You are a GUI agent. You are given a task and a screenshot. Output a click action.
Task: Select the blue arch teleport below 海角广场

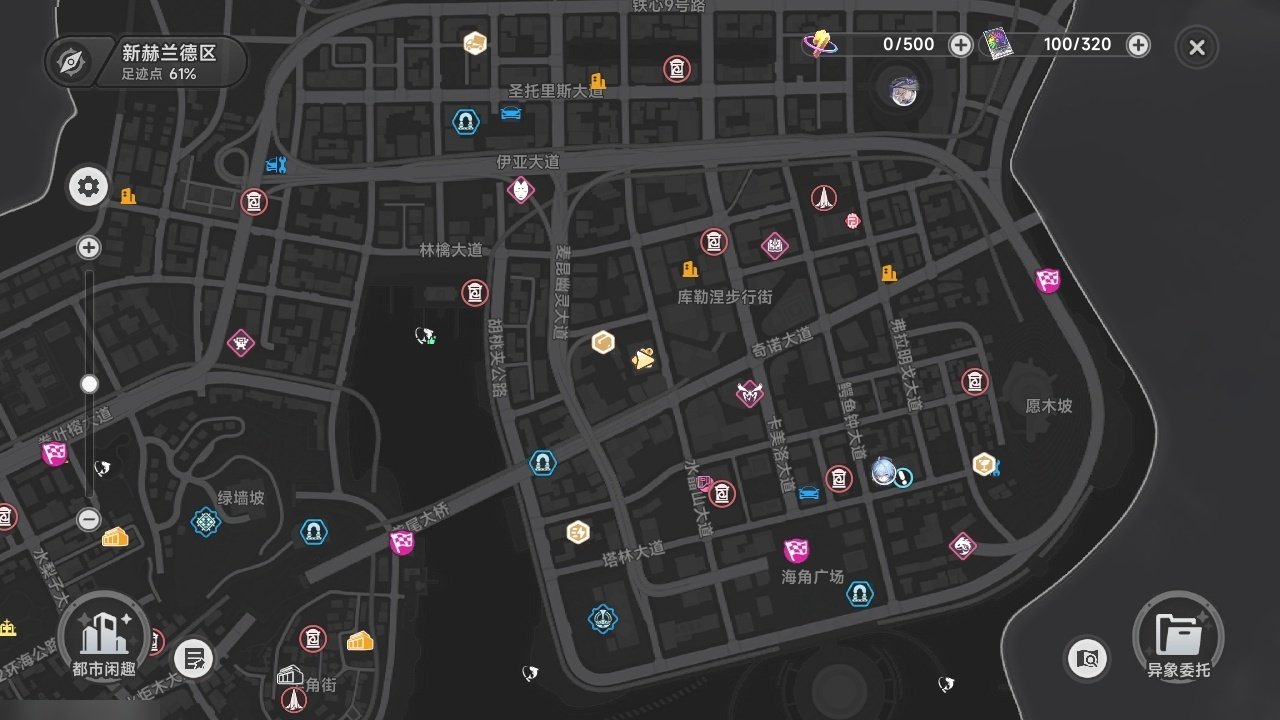(859, 594)
